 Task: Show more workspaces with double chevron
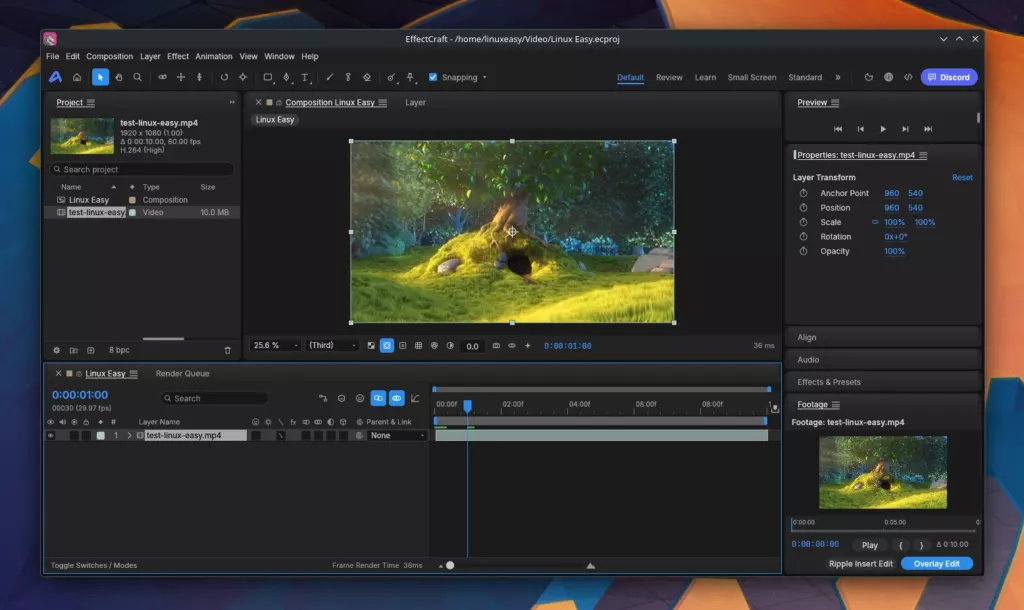(x=838, y=77)
